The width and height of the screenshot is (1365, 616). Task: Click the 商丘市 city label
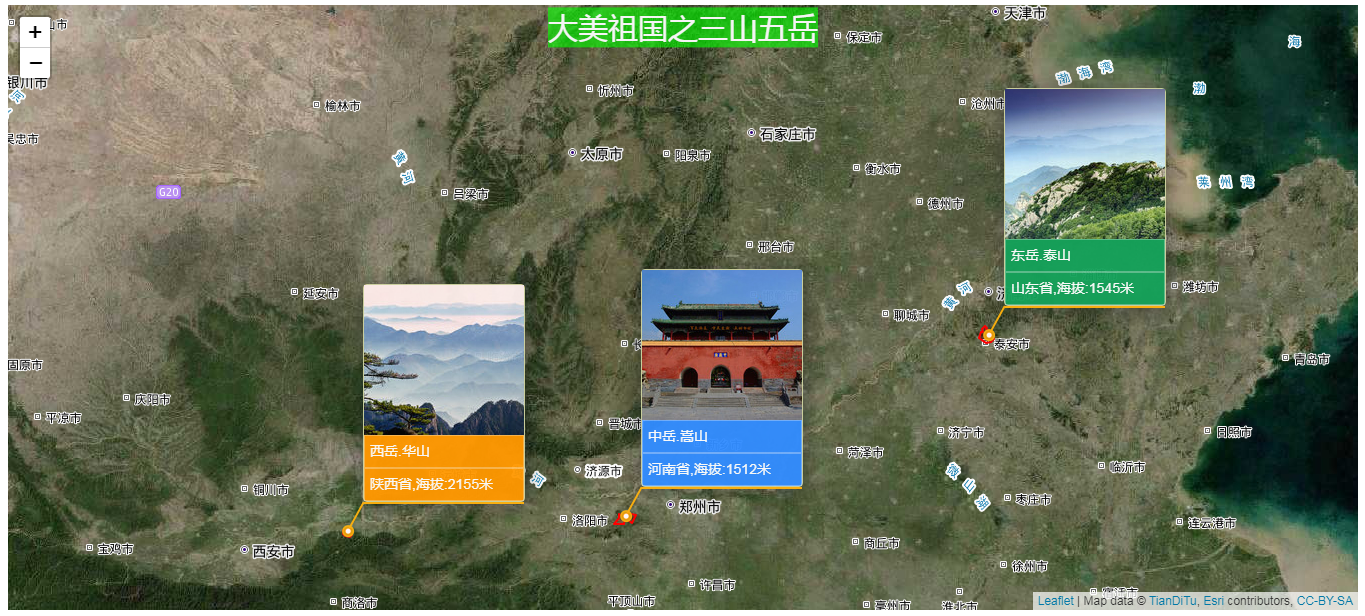pos(881,543)
